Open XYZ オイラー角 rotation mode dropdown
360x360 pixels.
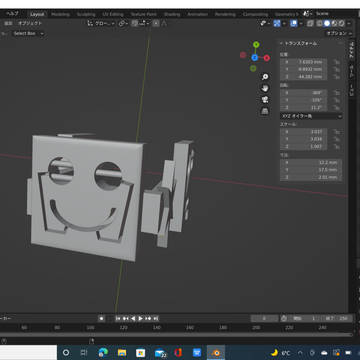point(311,116)
